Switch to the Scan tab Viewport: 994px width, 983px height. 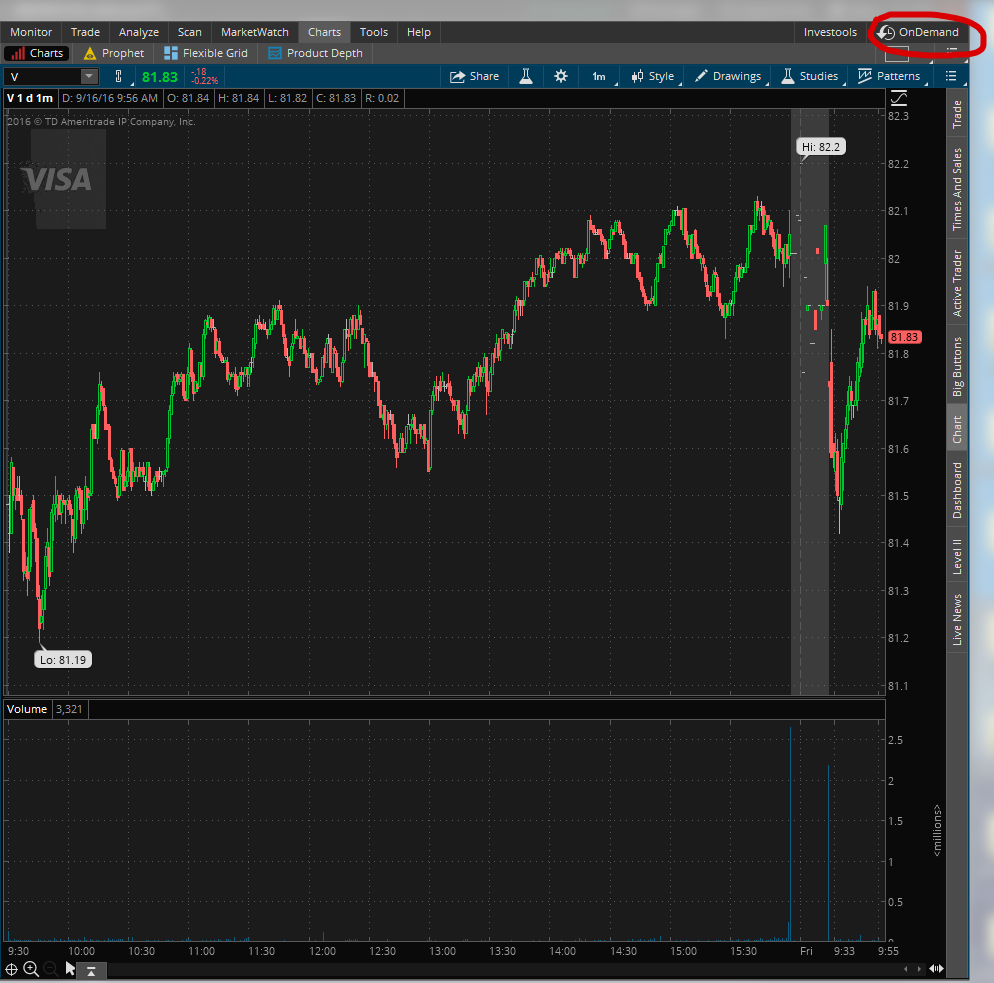pyautogui.click(x=190, y=32)
